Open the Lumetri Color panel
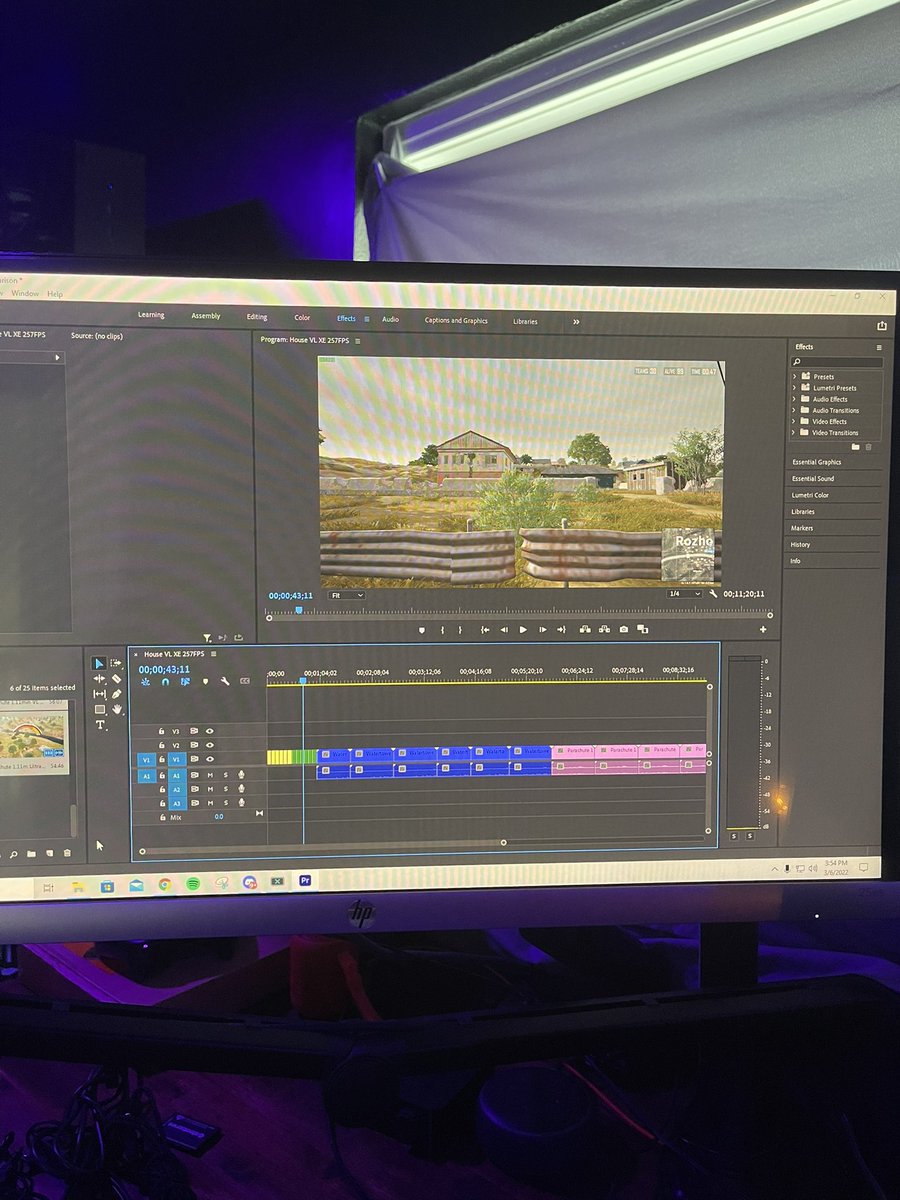Screen dimensions: 900x1200 click(x=810, y=495)
